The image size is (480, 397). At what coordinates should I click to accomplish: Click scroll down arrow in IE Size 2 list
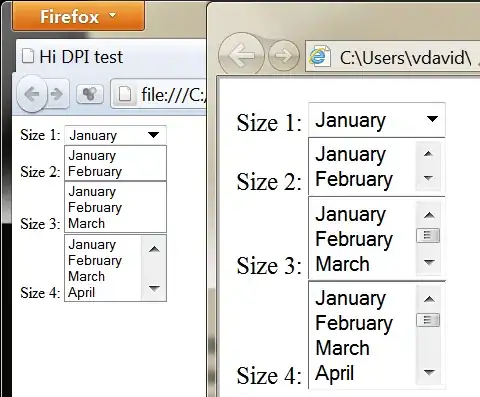428,178
